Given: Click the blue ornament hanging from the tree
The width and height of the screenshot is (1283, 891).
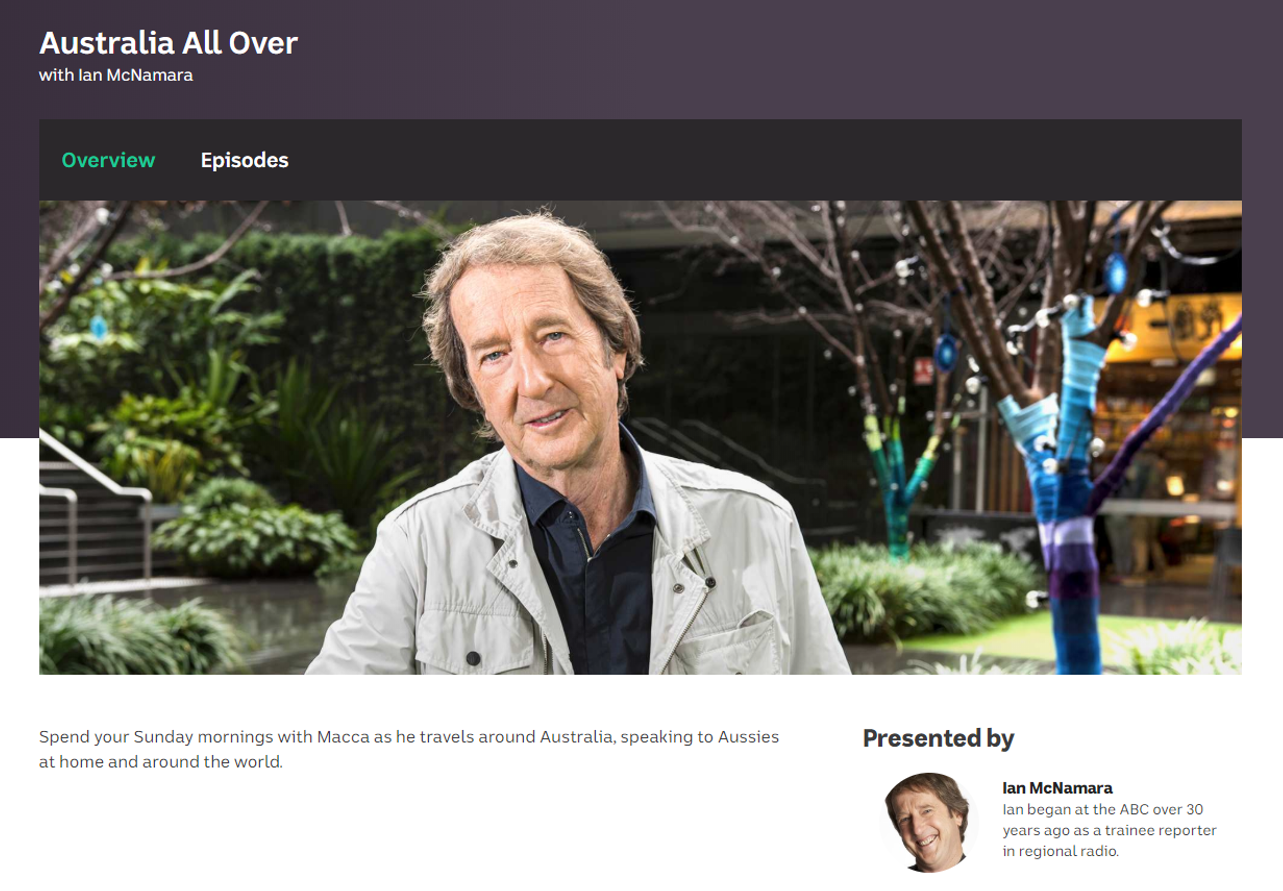Looking at the screenshot, I should pos(945,350).
